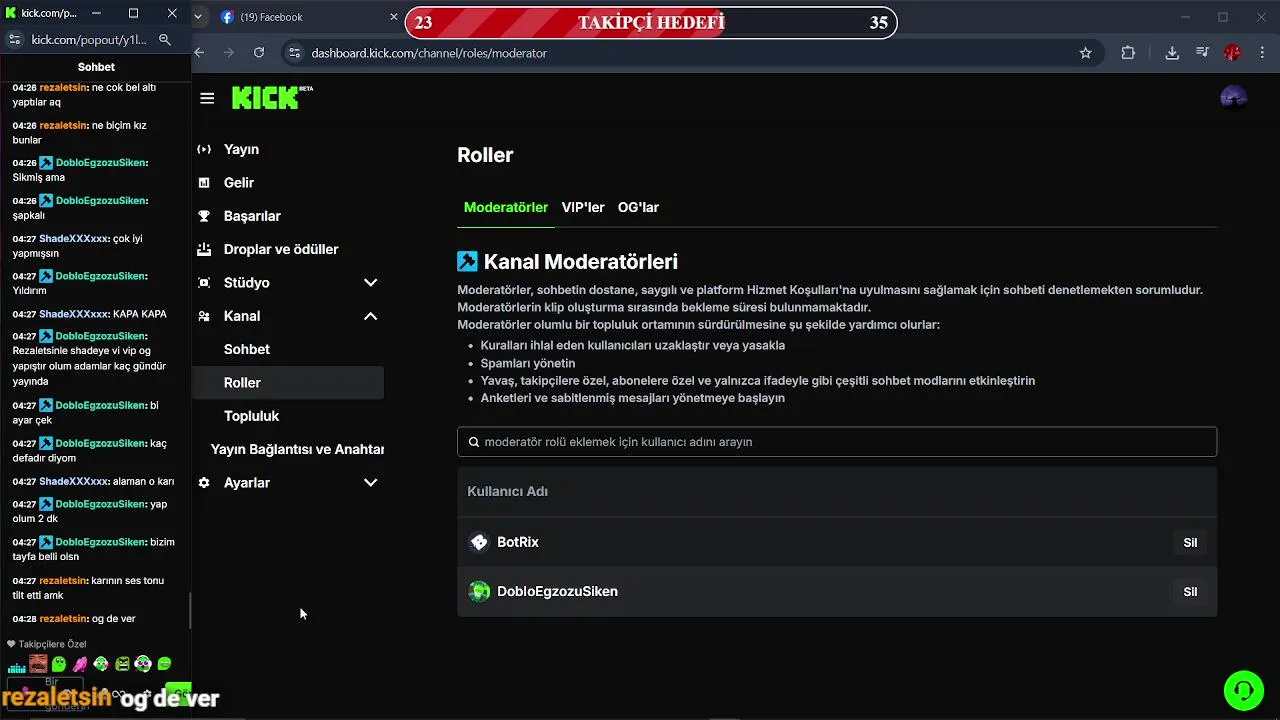Open the Chrome three-dot menu
This screenshot has width=1280, height=720.
pyautogui.click(x=1263, y=53)
